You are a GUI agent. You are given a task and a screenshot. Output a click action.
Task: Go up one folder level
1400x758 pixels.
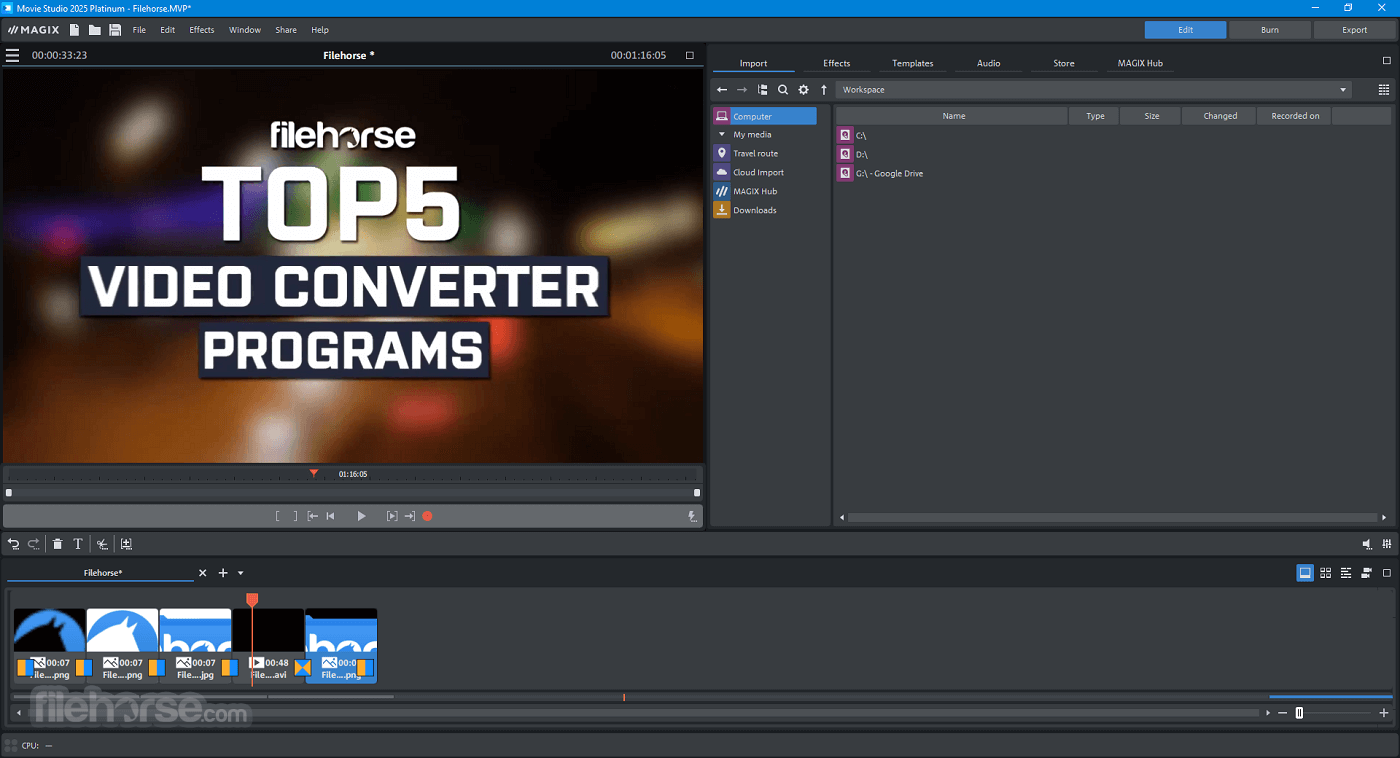click(x=824, y=90)
